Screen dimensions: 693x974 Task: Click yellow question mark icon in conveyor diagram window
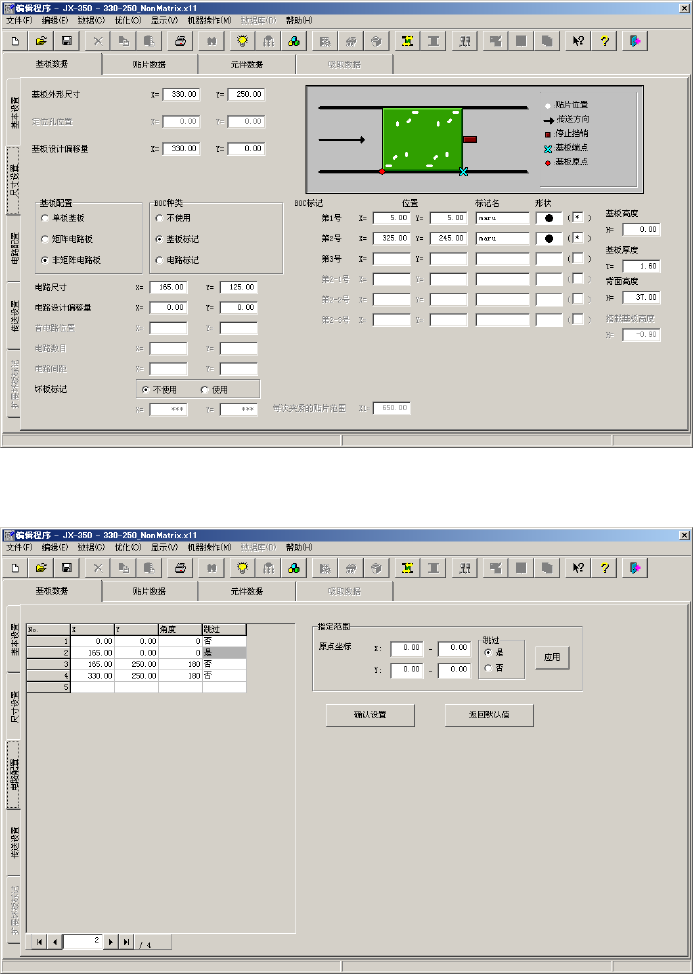click(604, 41)
